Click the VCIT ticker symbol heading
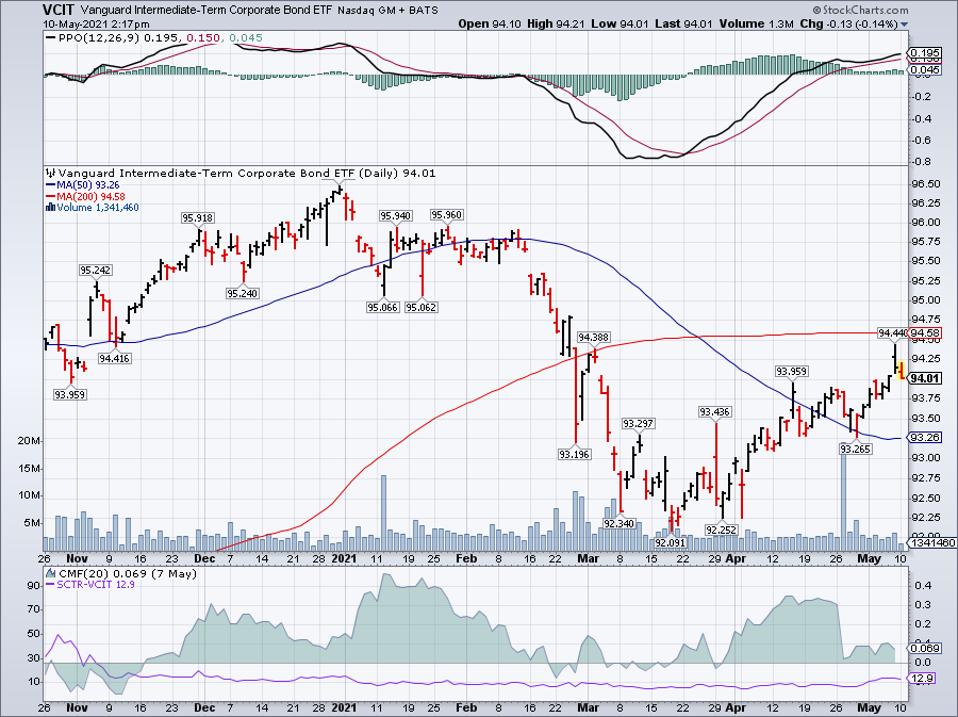 click(x=59, y=10)
